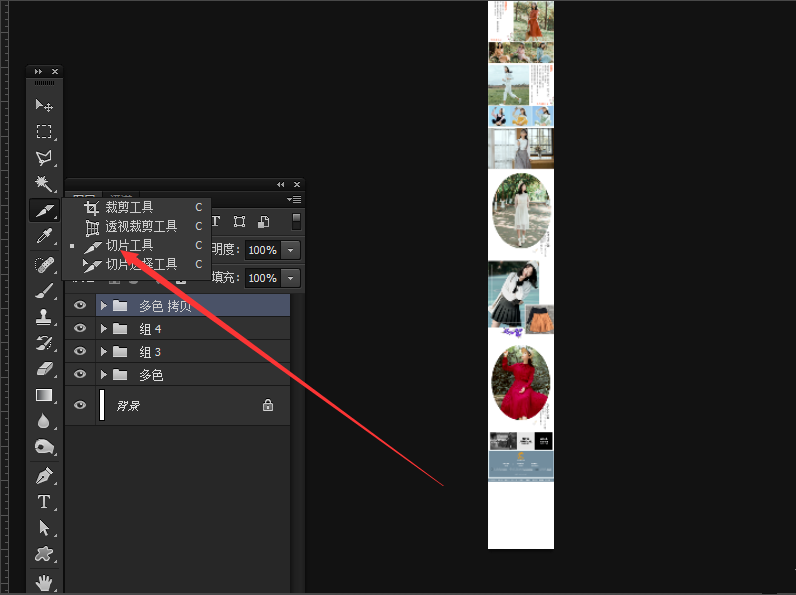This screenshot has width=796, height=595.
Task: Select the Clone Stamp tool
Action: point(44,317)
